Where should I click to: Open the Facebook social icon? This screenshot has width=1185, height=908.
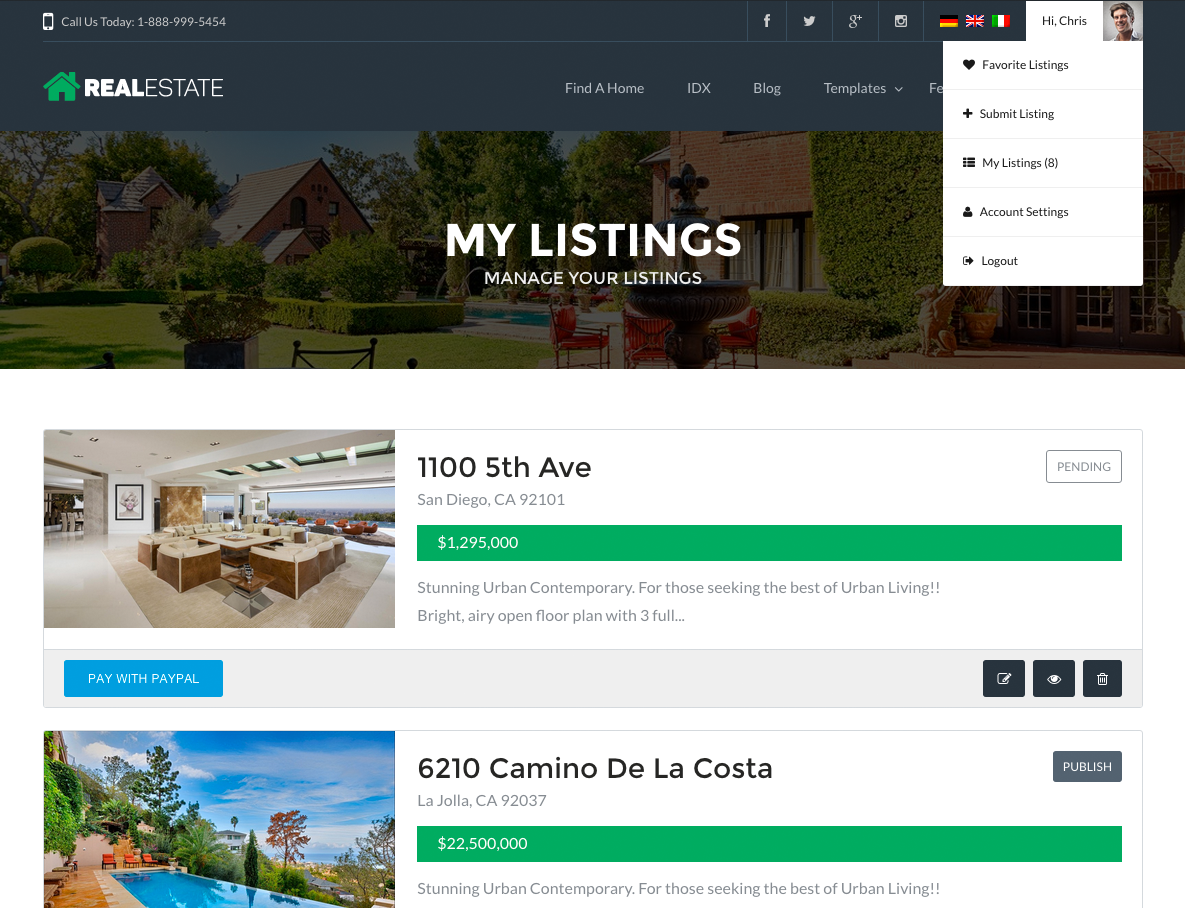pos(767,21)
